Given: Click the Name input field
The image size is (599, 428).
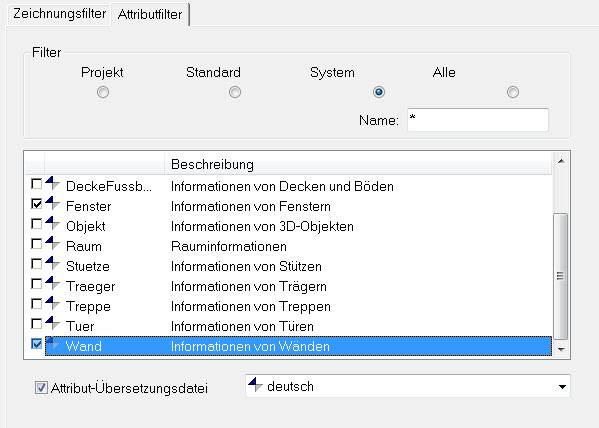Looking at the screenshot, I should (x=478, y=120).
